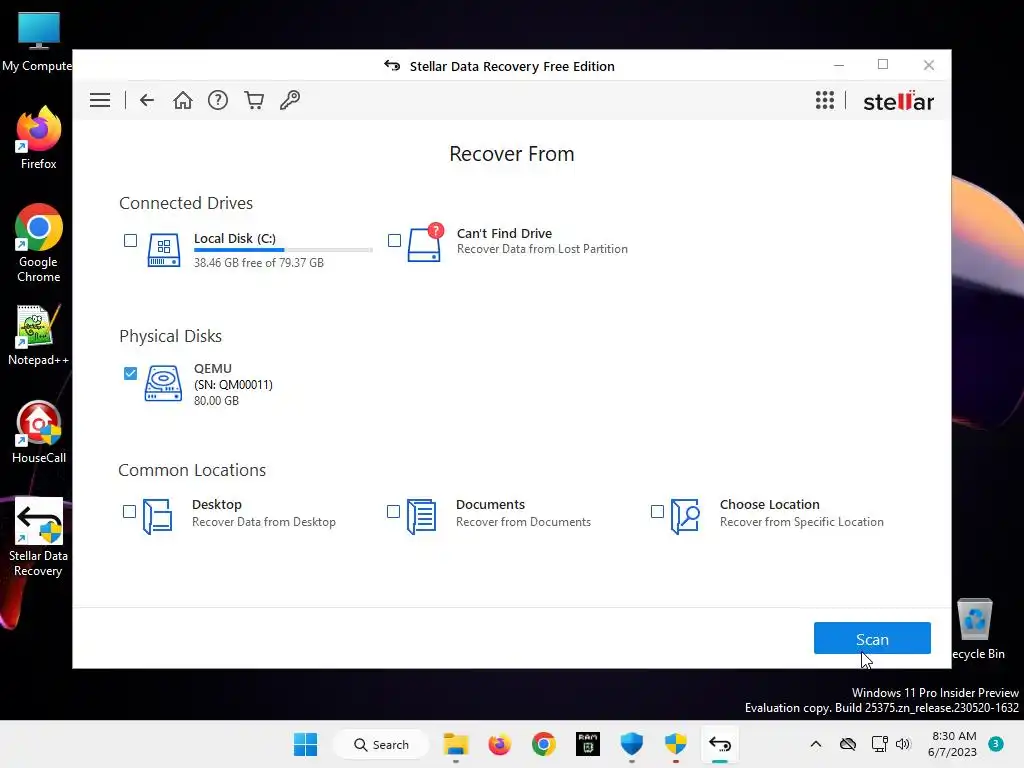The width and height of the screenshot is (1024, 768).
Task: Click the 'Recover from Documents' text
Action: (x=523, y=522)
